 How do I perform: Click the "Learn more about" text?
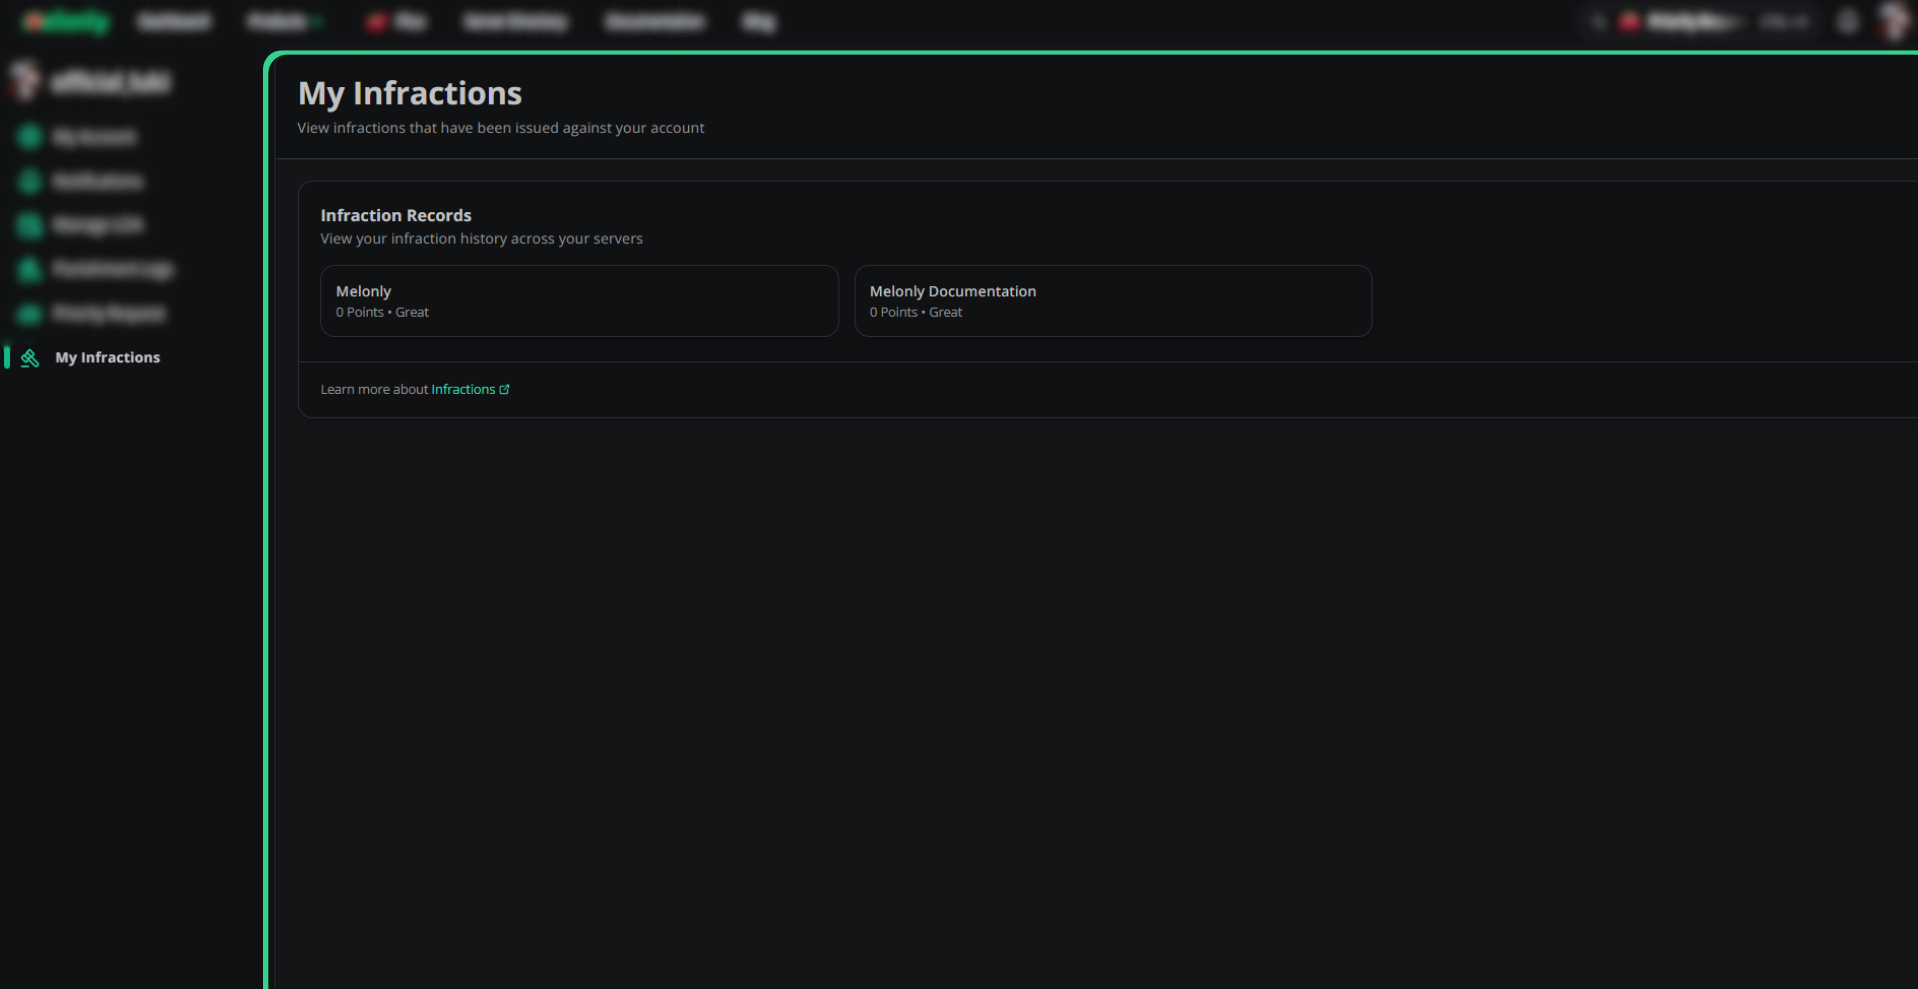click(374, 390)
